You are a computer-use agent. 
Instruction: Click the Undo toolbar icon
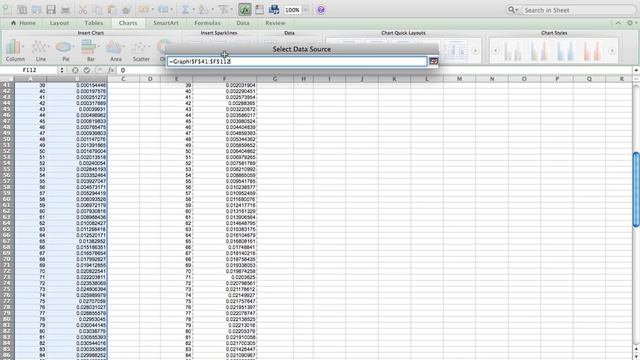click(143, 9)
